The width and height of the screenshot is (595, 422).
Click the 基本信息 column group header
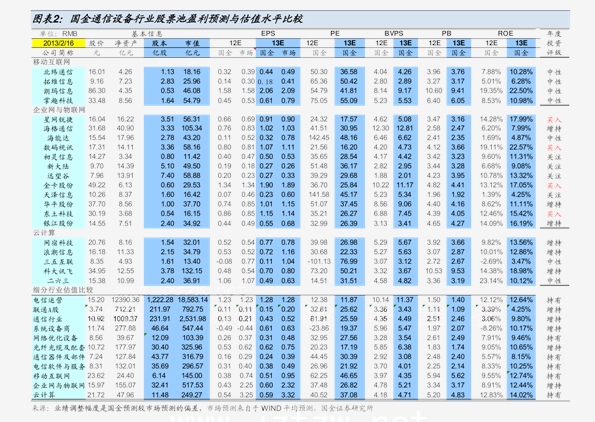(147, 34)
